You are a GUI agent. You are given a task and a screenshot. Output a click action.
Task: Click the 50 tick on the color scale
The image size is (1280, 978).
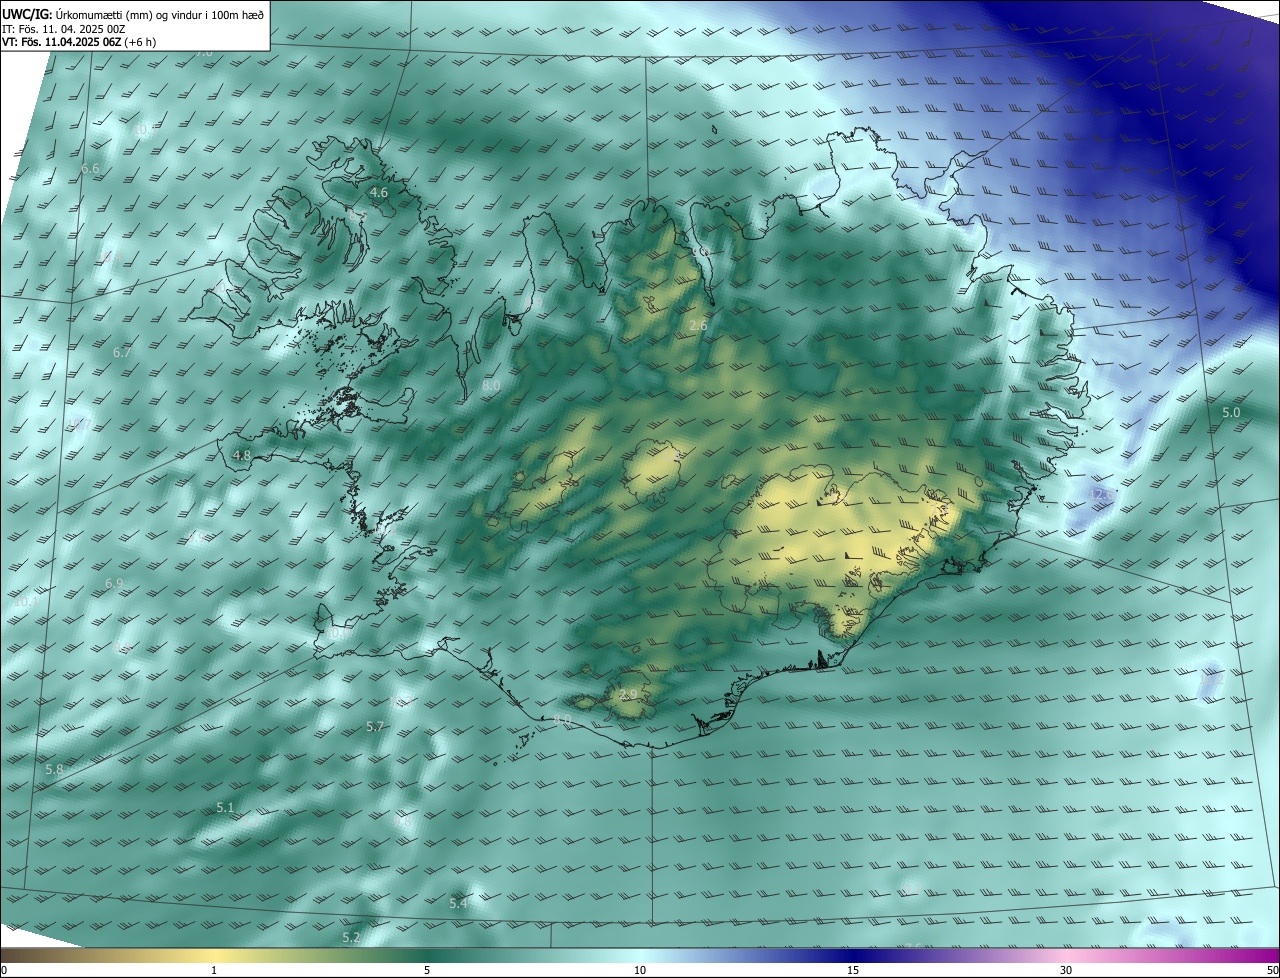pyautogui.click(x=1272, y=971)
